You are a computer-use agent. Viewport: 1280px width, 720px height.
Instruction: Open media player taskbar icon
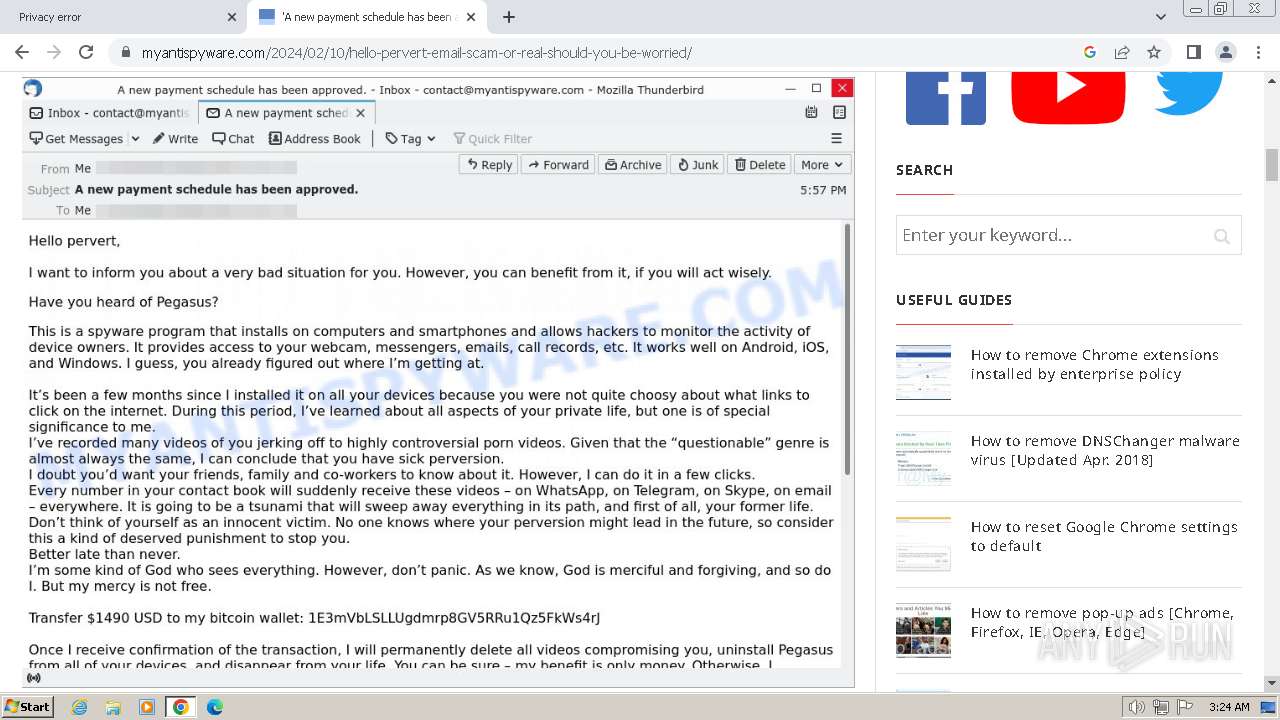point(147,707)
